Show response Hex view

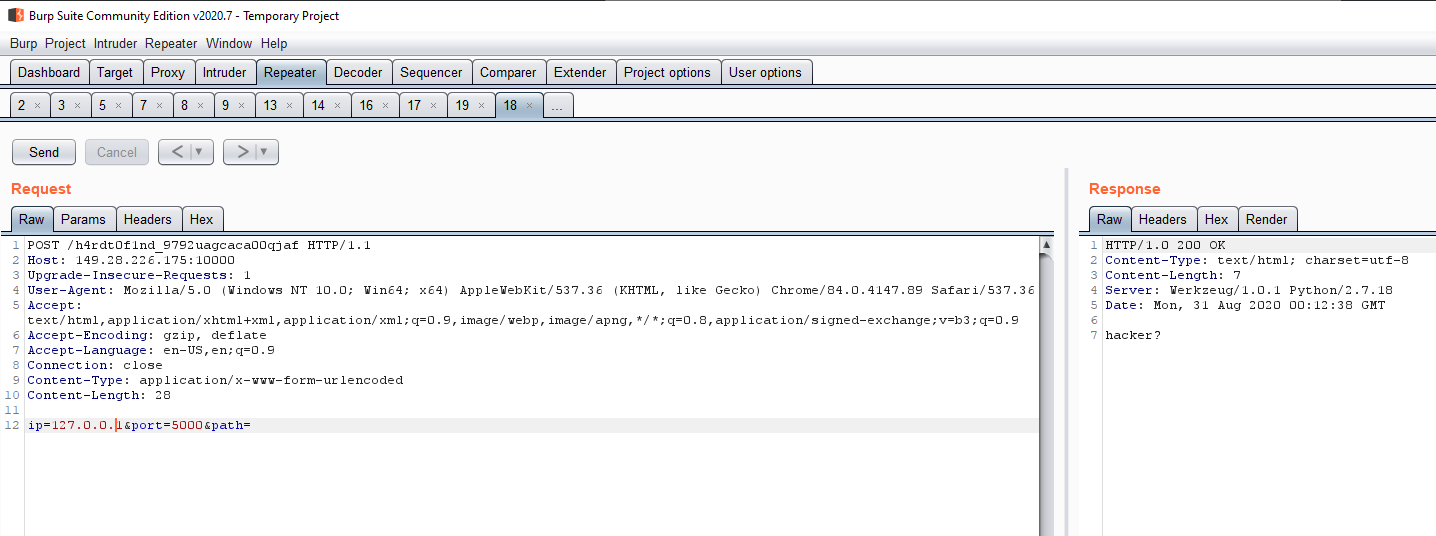(x=1217, y=219)
